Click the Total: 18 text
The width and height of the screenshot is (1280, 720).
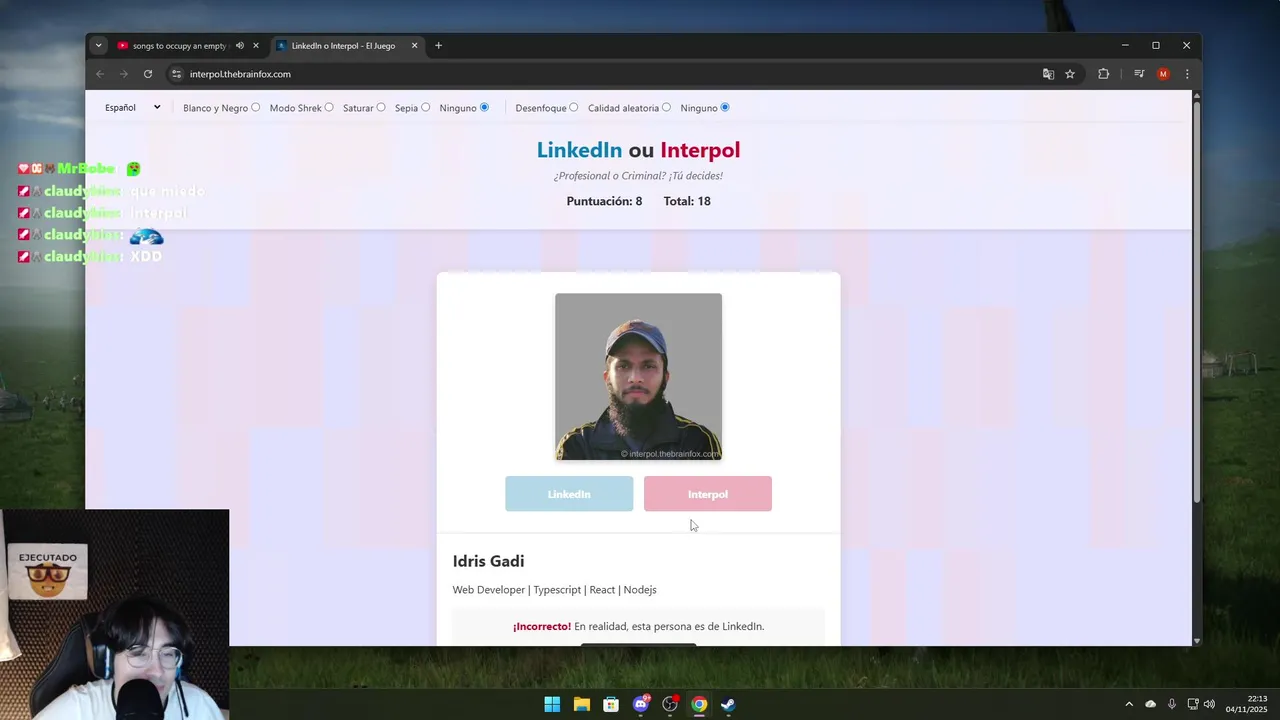coord(687,201)
